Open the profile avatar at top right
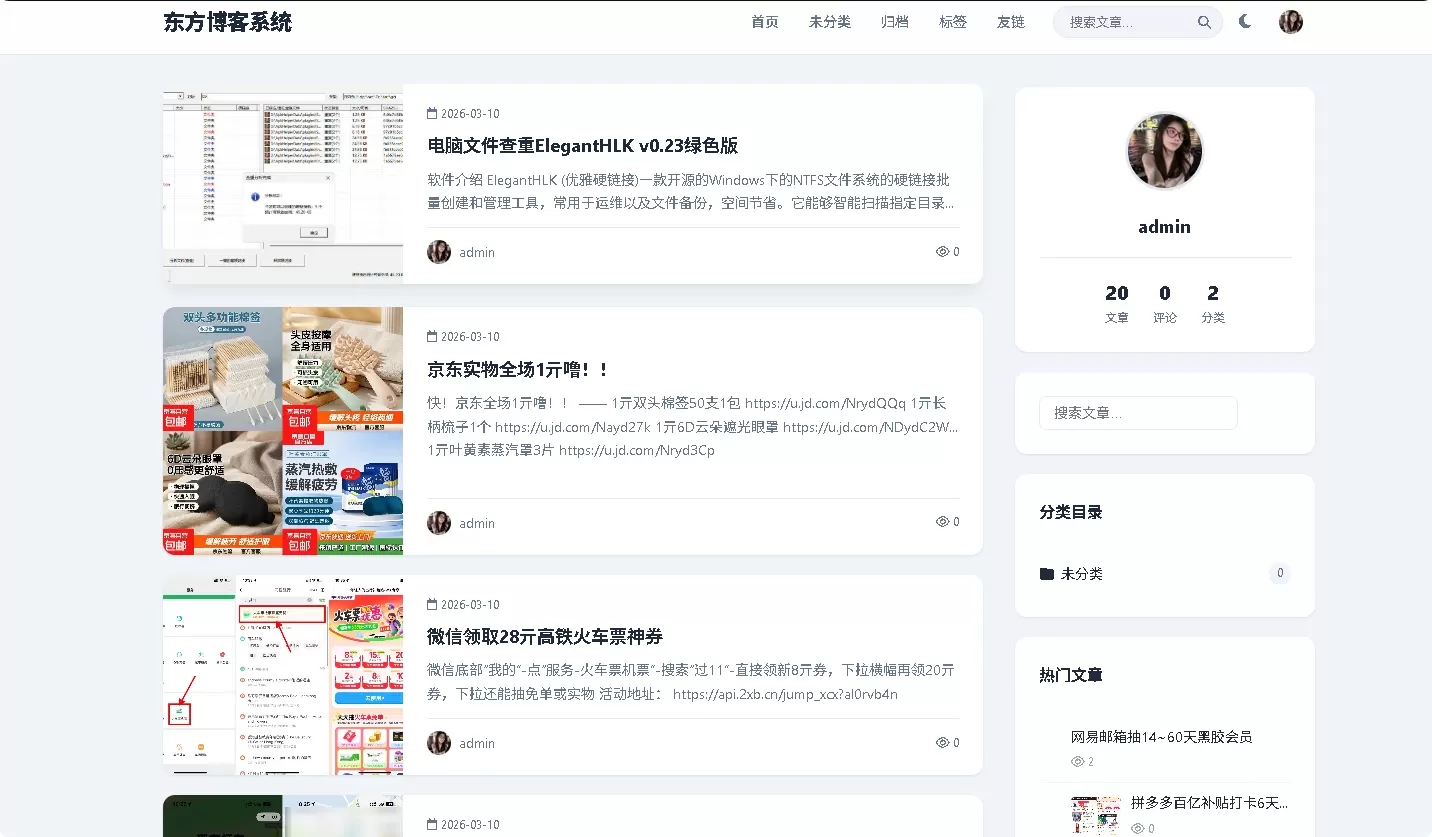 [1290, 21]
